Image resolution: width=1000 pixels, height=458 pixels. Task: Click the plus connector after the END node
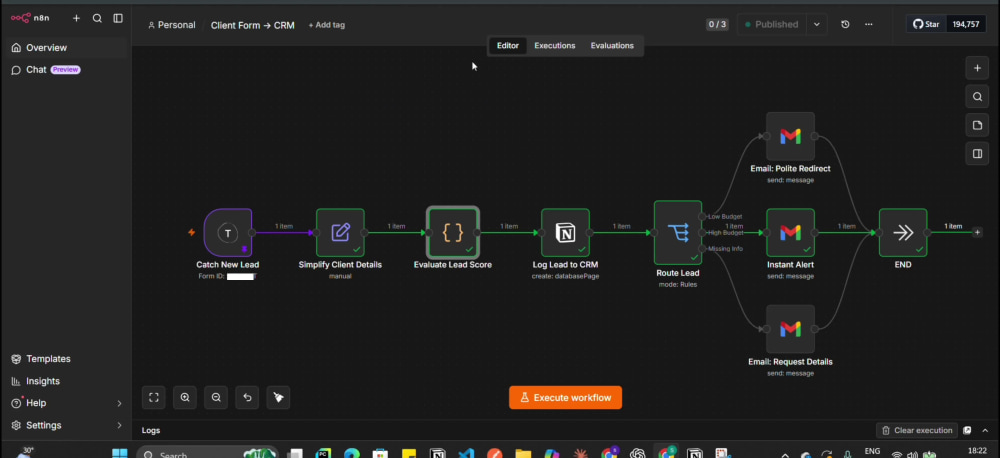click(977, 233)
